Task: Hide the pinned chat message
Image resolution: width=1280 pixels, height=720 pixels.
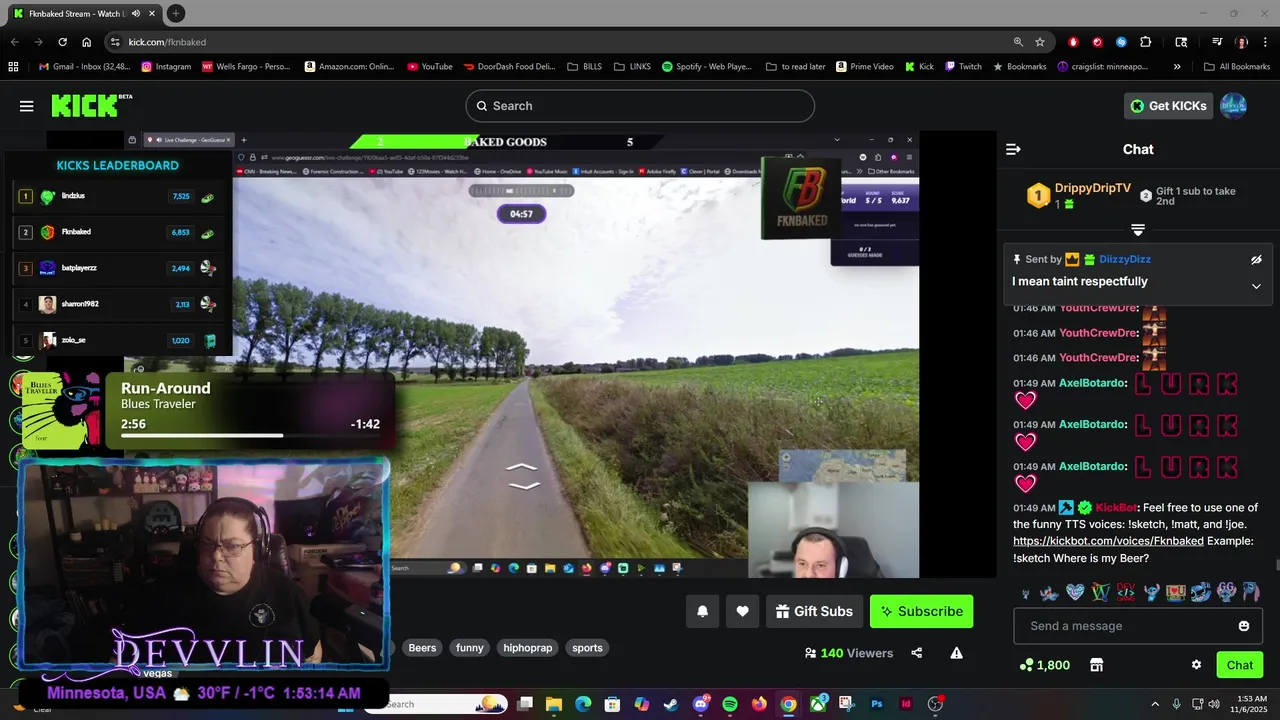Action: point(1257,259)
